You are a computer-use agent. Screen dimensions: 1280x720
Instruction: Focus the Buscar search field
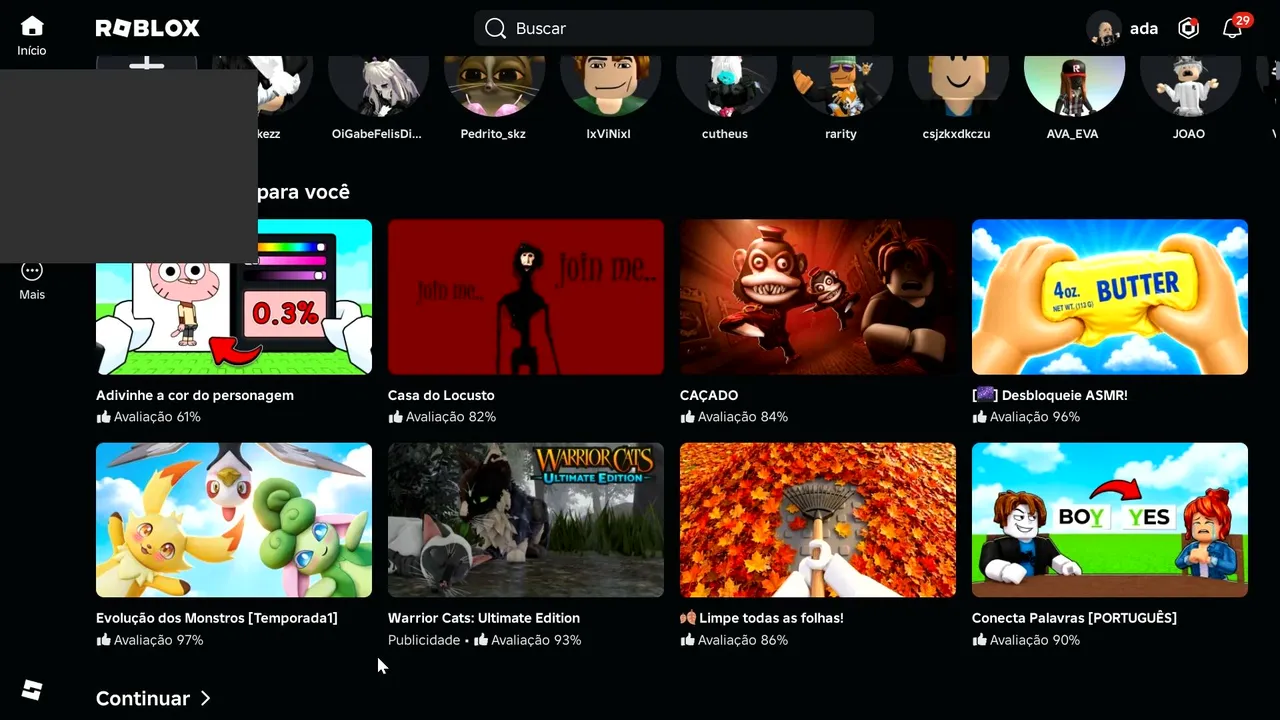pyautogui.click(x=674, y=28)
